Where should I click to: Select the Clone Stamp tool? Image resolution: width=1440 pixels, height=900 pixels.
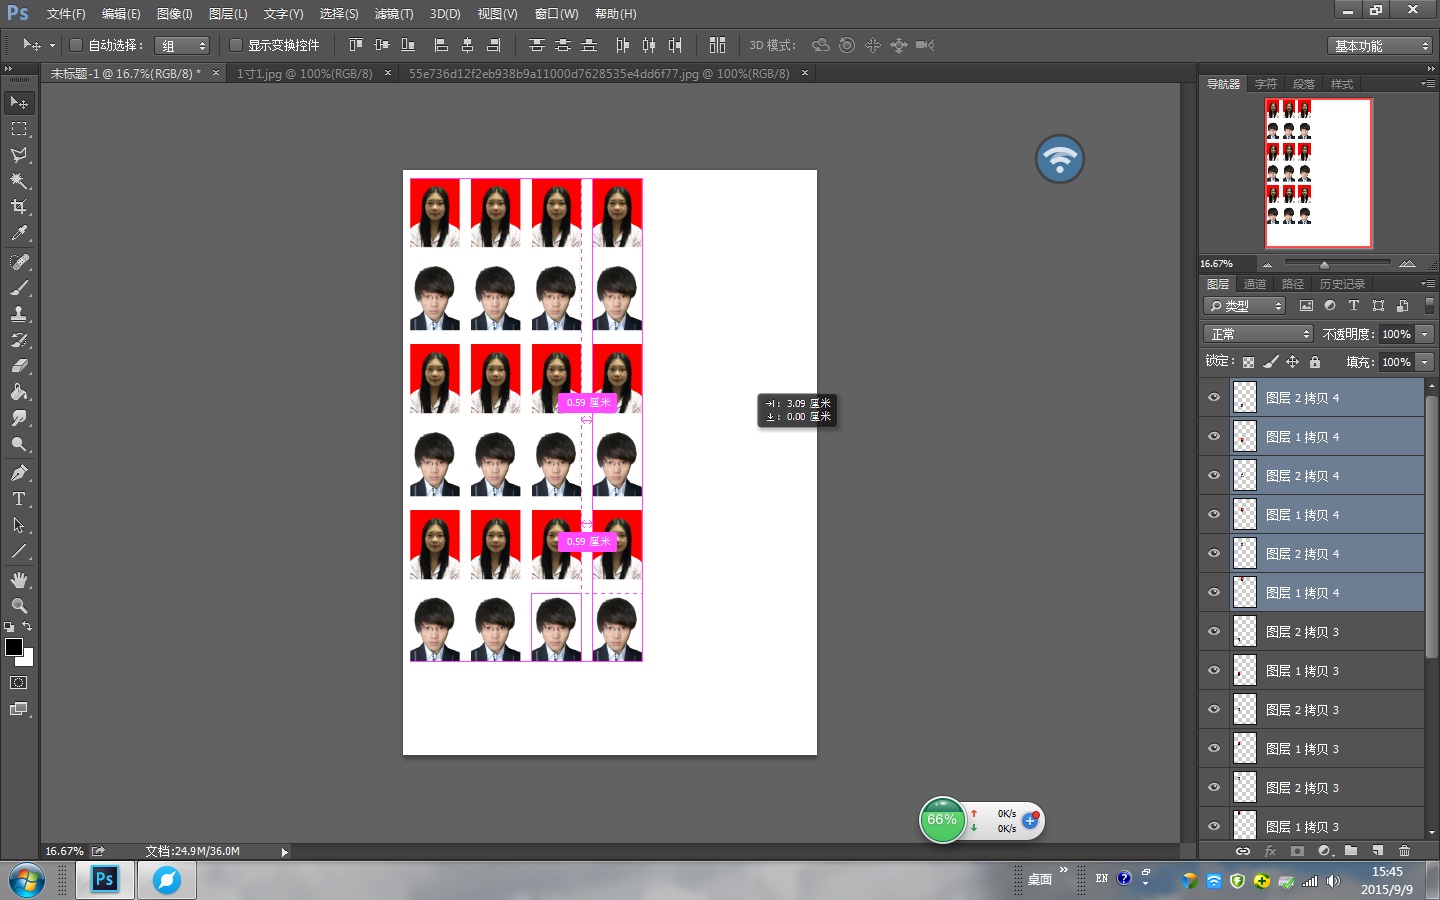pos(19,314)
